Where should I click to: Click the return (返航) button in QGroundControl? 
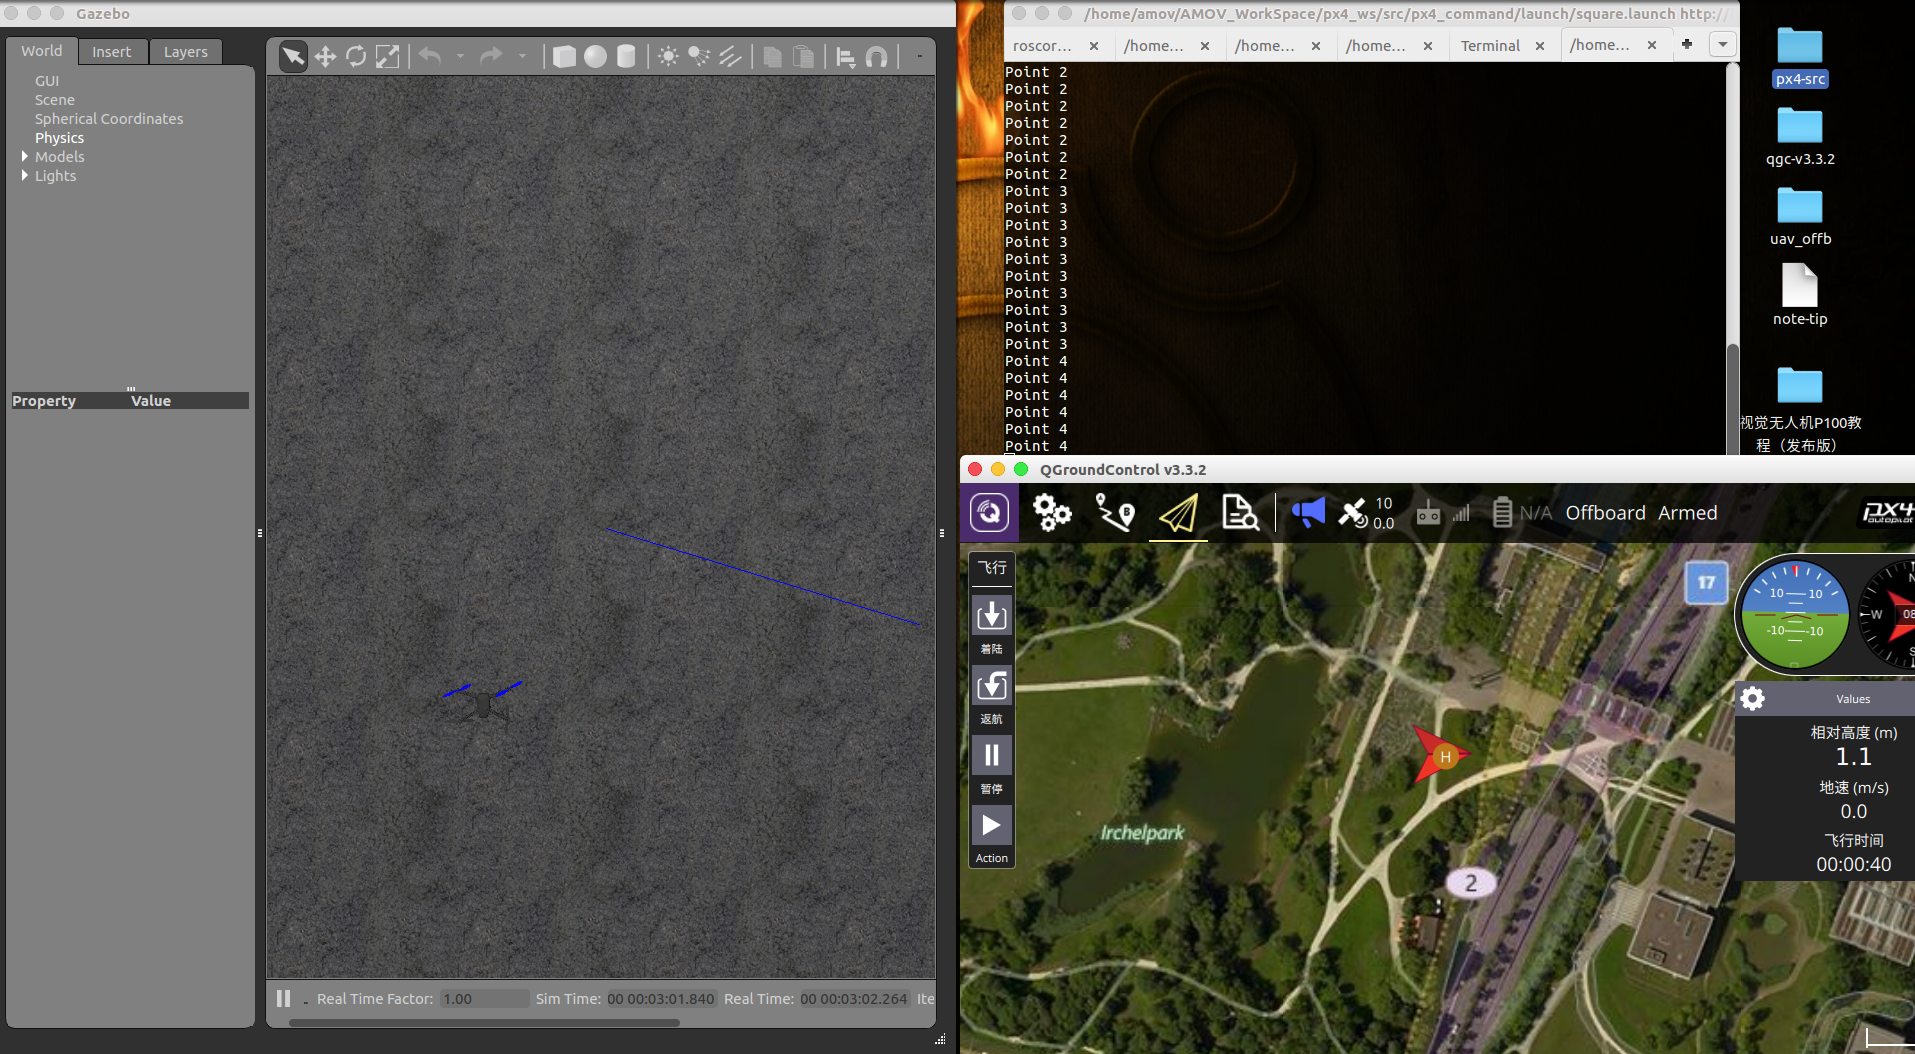(x=992, y=697)
